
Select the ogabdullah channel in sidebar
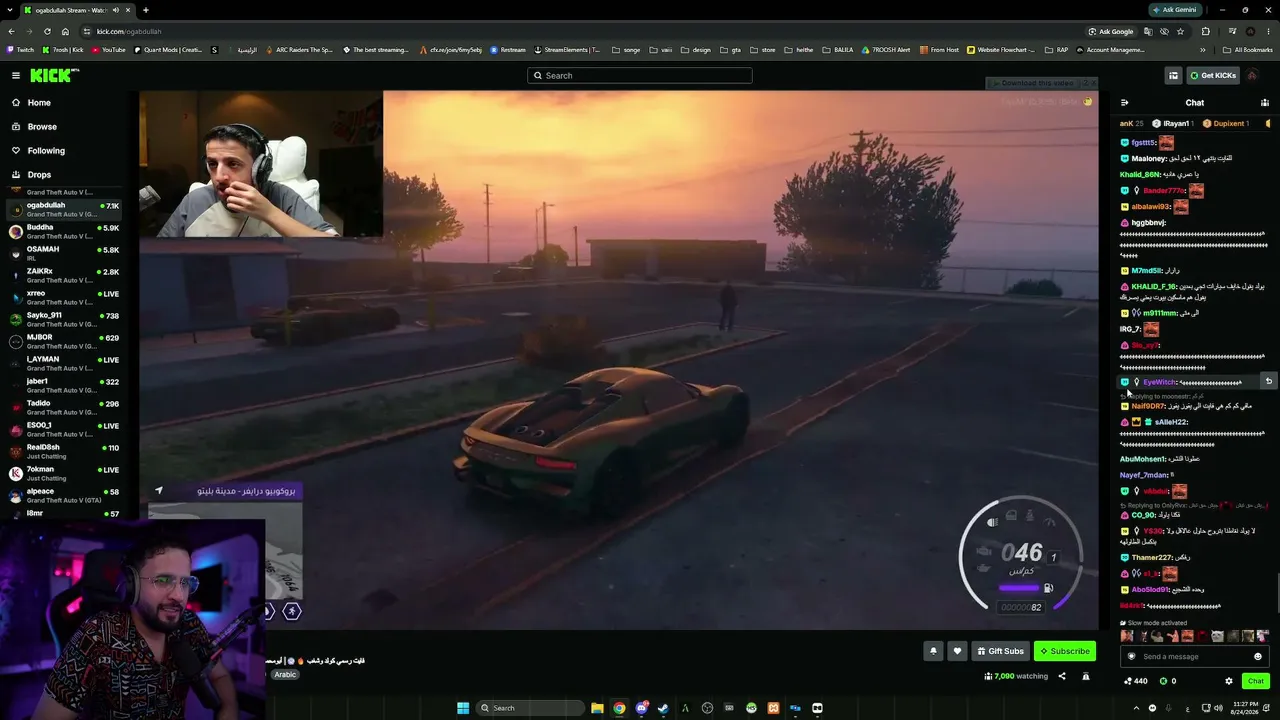point(64,209)
